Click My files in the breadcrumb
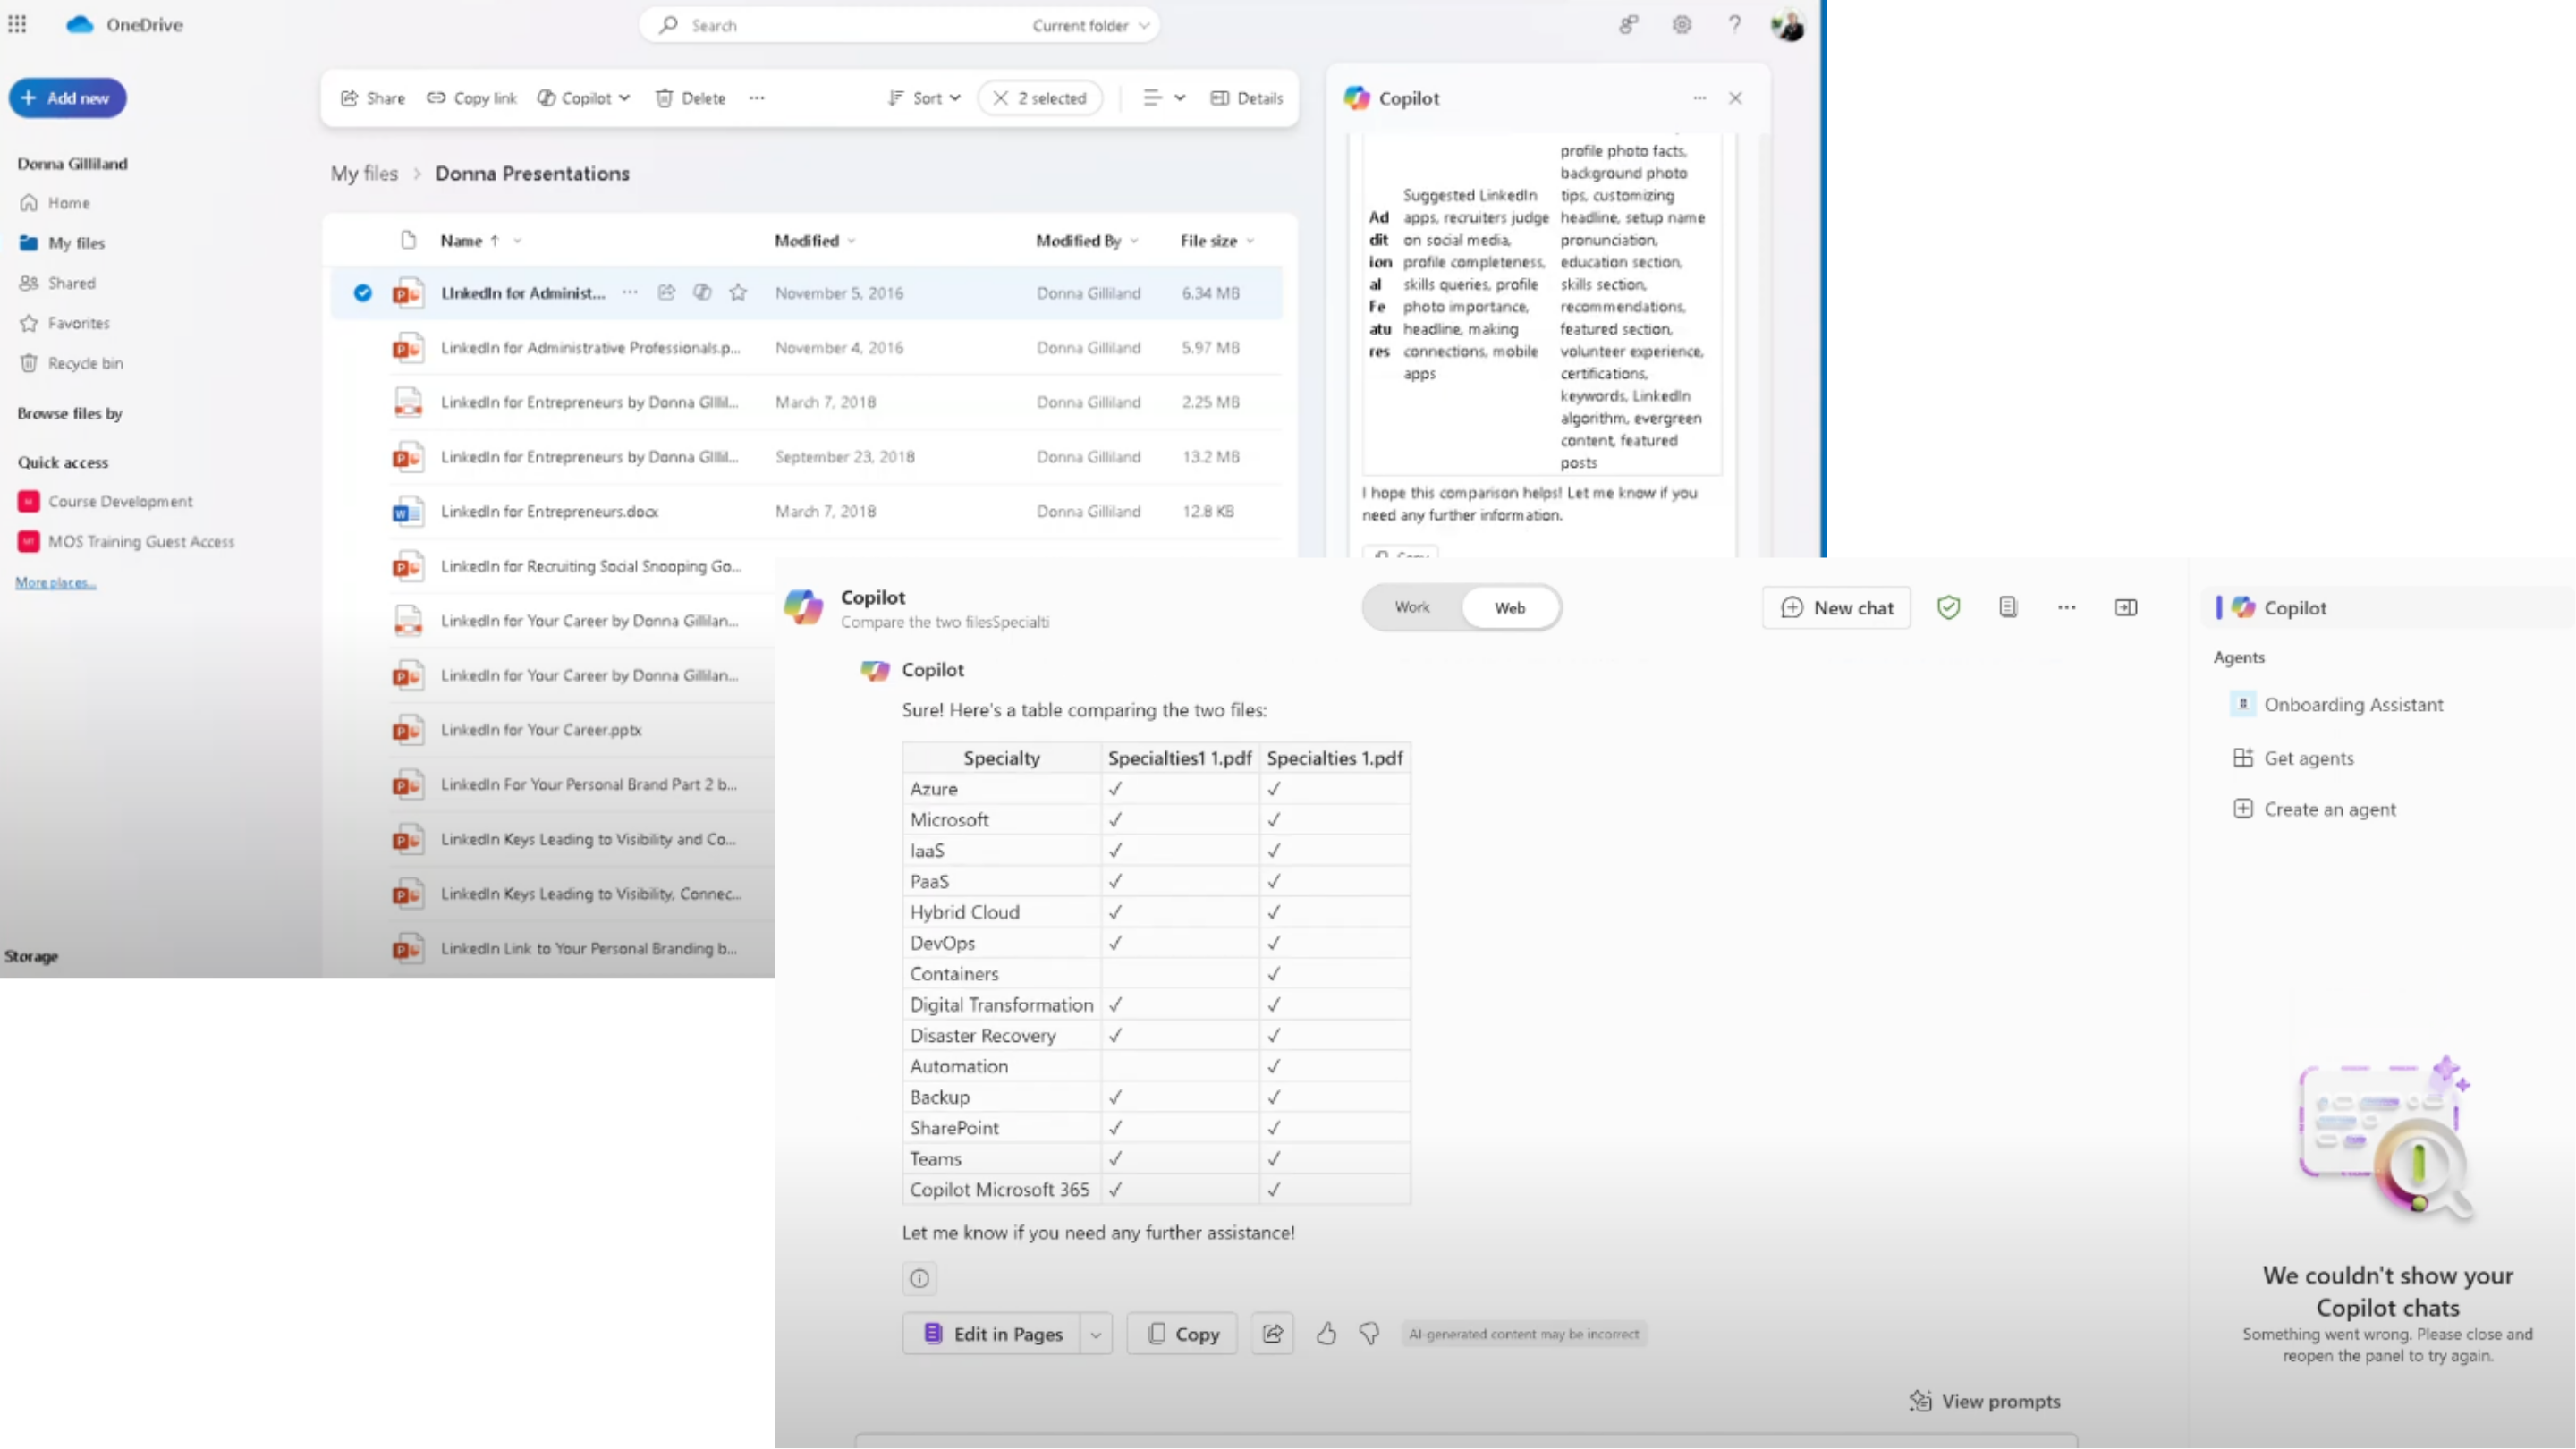The height and width of the screenshot is (1449, 2576). pos(364,173)
